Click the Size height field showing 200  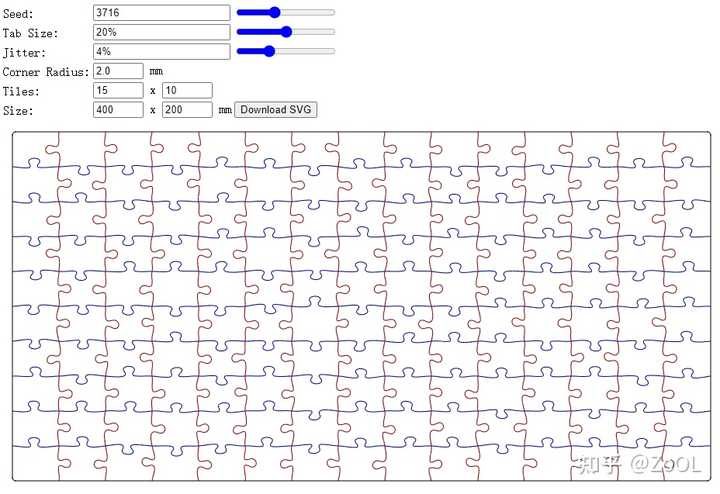(187, 109)
